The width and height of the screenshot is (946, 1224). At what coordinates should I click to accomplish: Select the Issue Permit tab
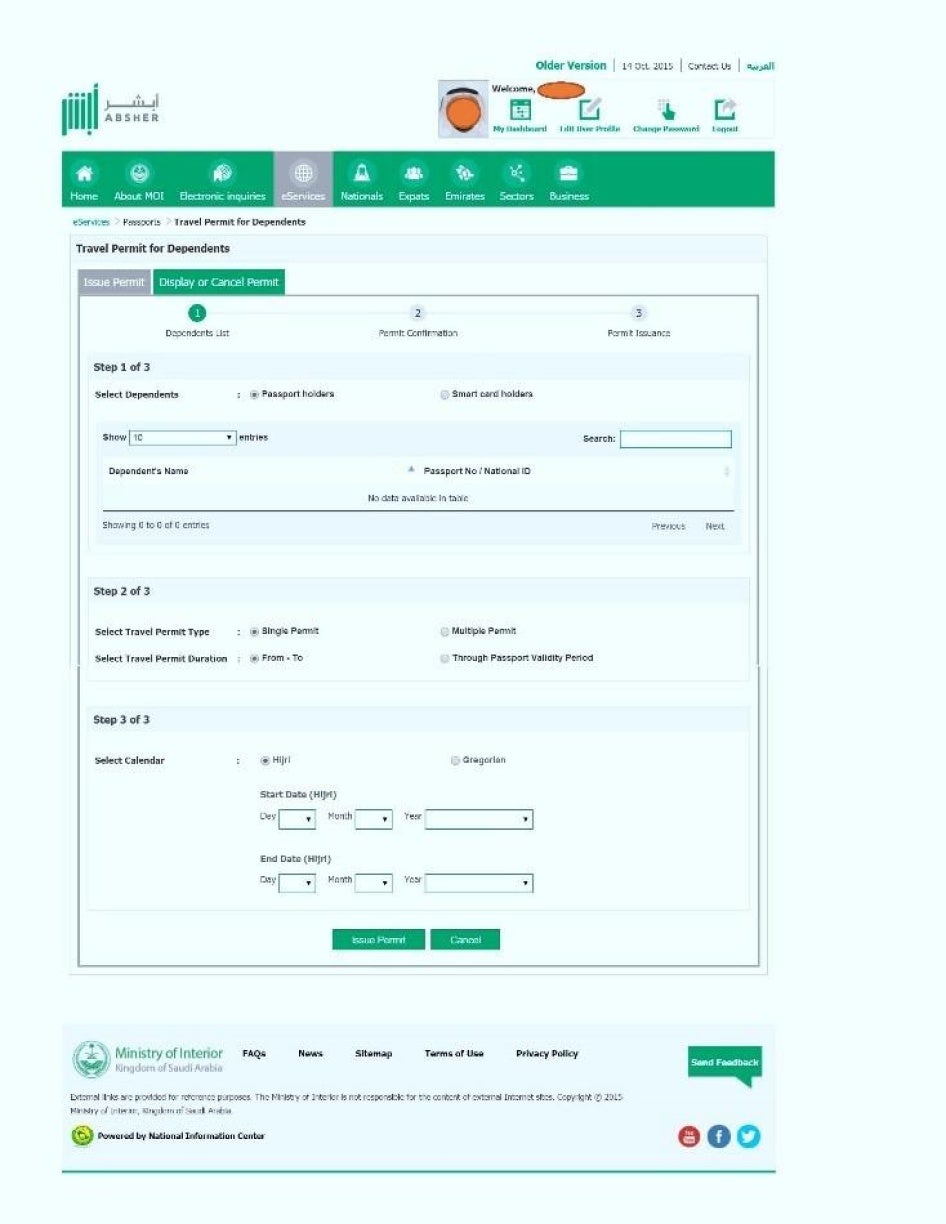[114, 283]
